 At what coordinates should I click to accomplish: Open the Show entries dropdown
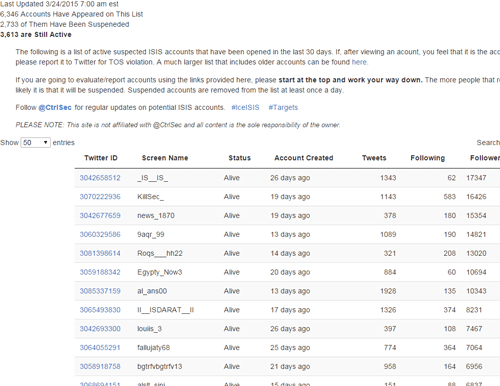(x=35, y=143)
